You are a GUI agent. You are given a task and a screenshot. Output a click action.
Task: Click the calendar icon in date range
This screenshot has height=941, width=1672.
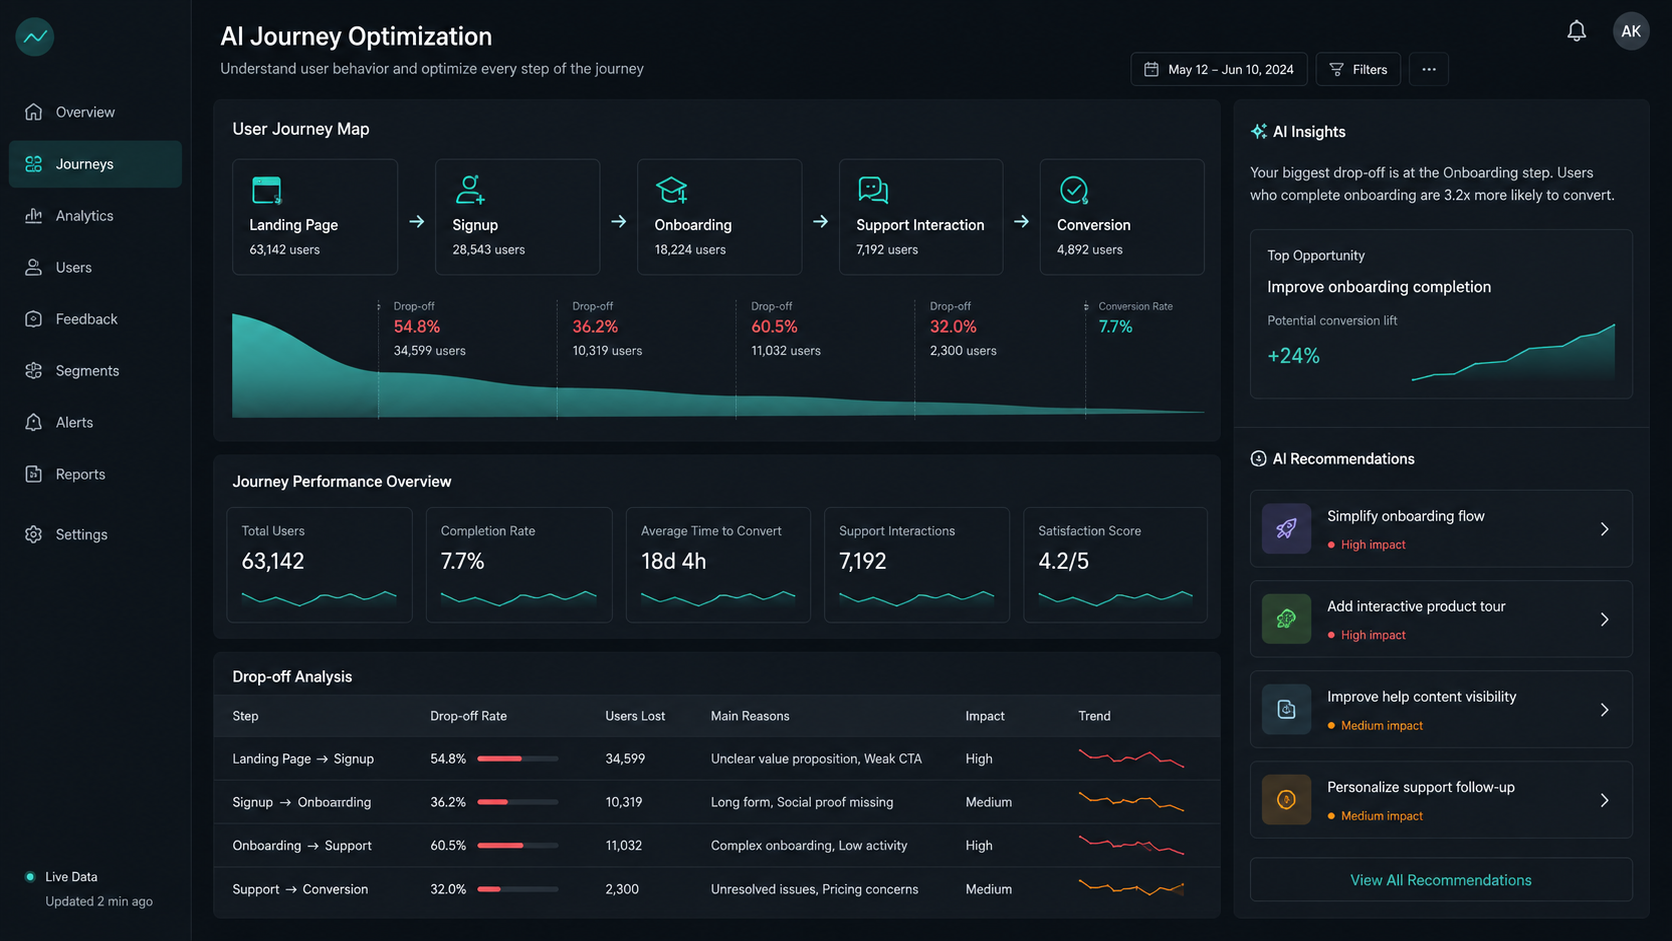click(x=1151, y=69)
